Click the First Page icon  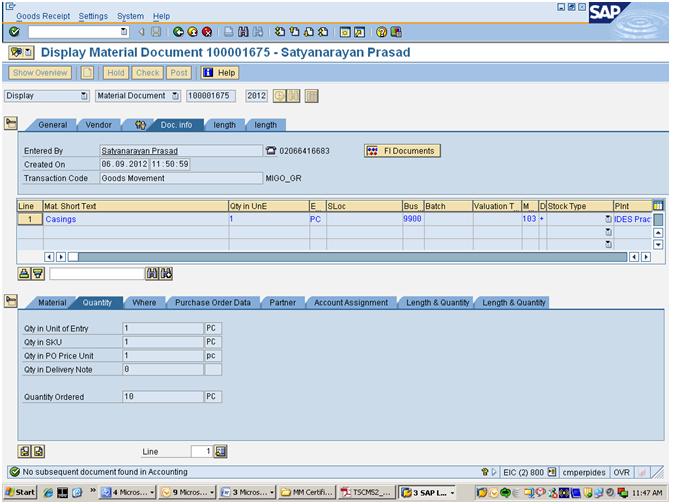tap(280, 32)
